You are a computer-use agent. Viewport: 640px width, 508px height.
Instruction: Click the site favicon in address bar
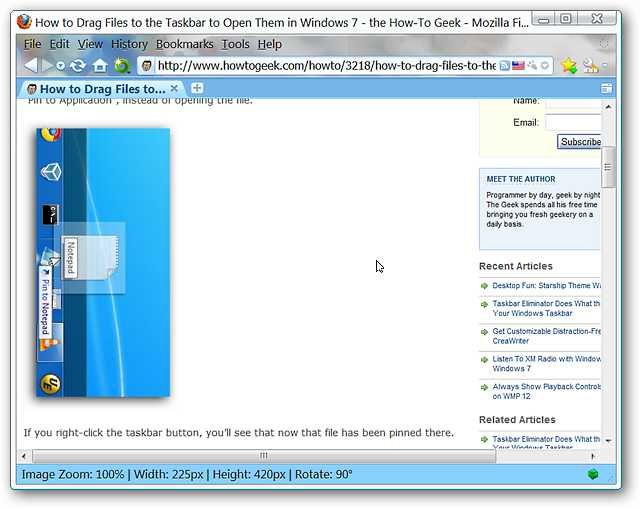[x=147, y=66]
